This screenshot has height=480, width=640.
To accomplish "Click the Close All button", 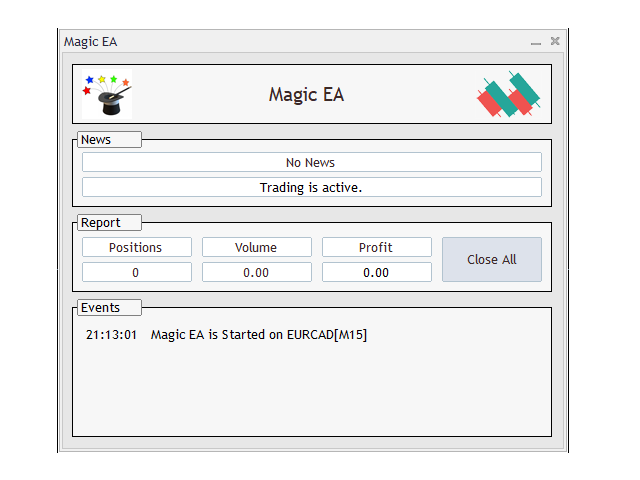I will click(x=492, y=260).
